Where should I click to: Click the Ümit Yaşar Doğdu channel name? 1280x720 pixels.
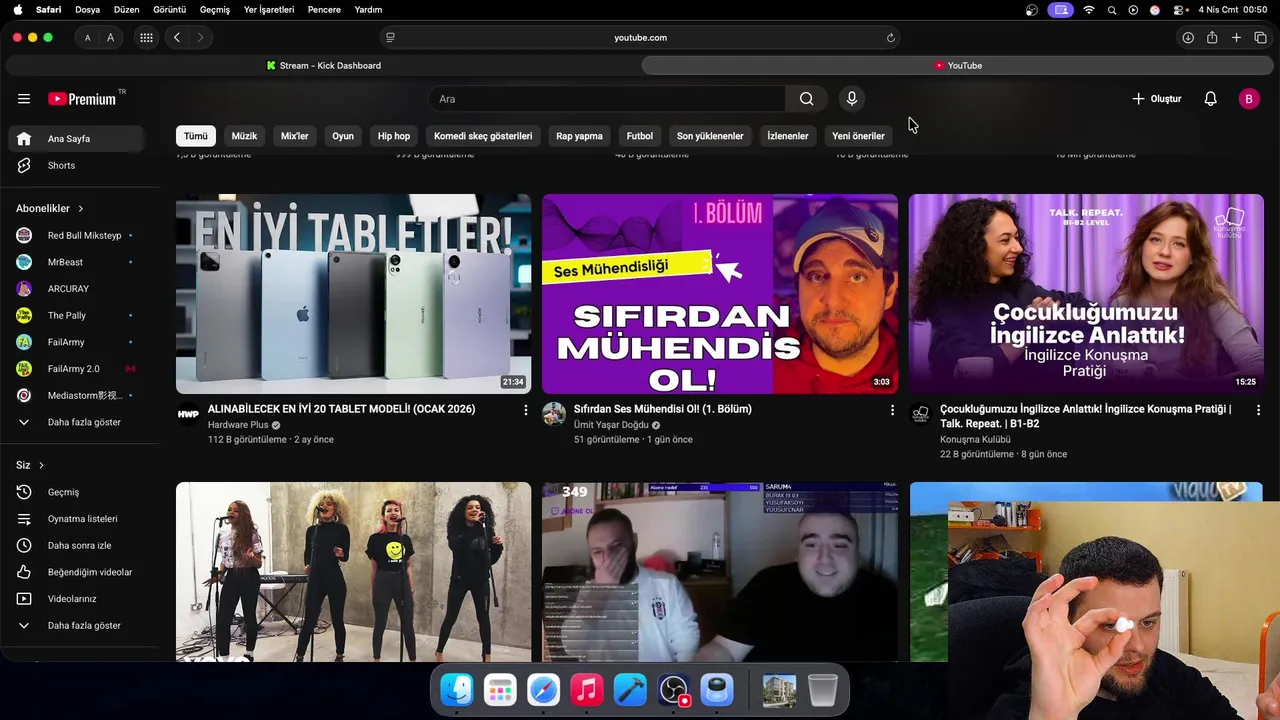(x=611, y=425)
